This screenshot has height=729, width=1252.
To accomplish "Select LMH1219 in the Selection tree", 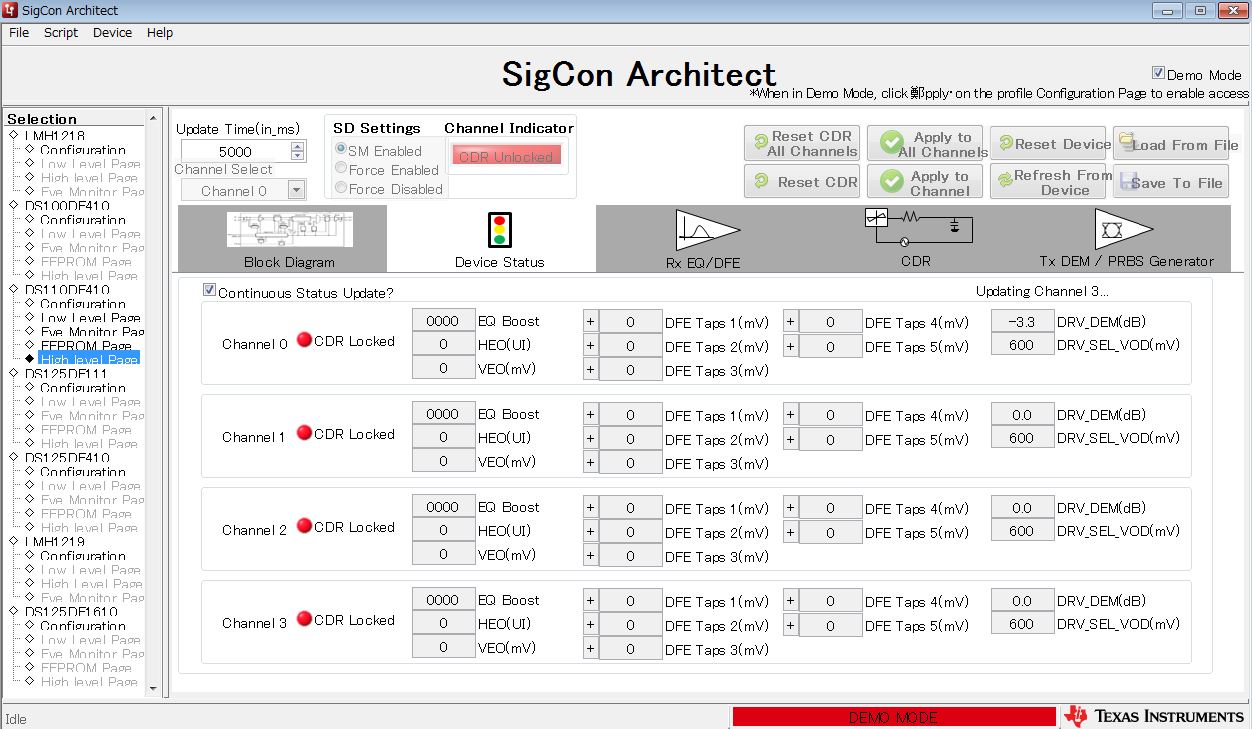I will pos(55,541).
